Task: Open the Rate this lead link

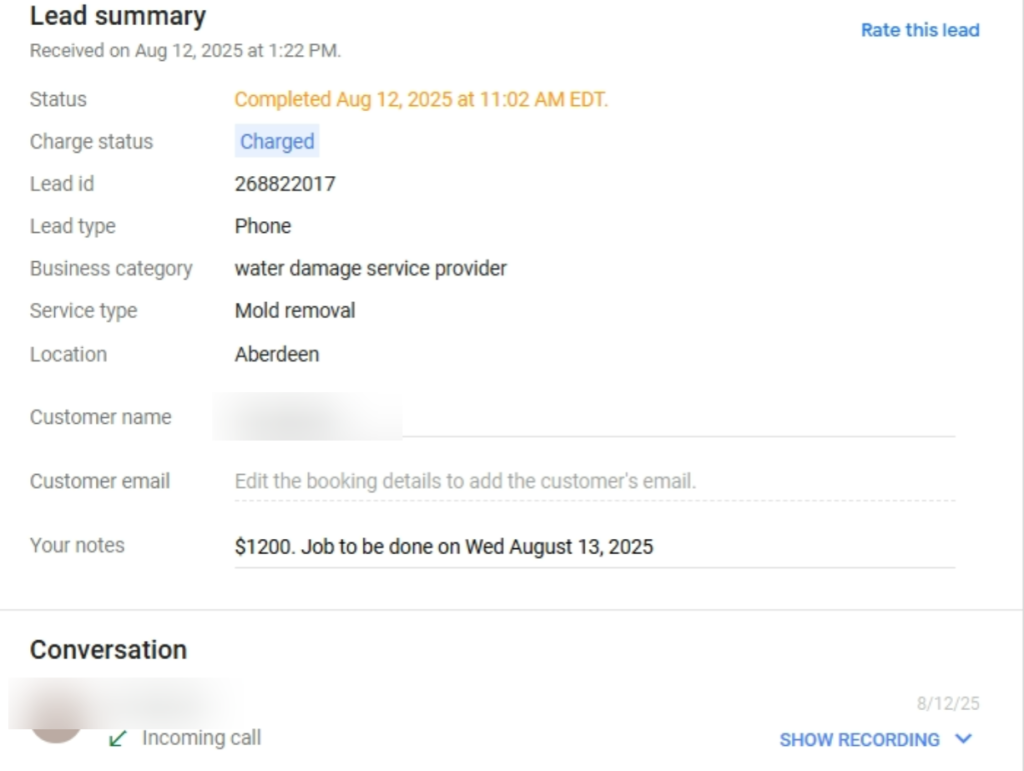Action: pos(920,30)
